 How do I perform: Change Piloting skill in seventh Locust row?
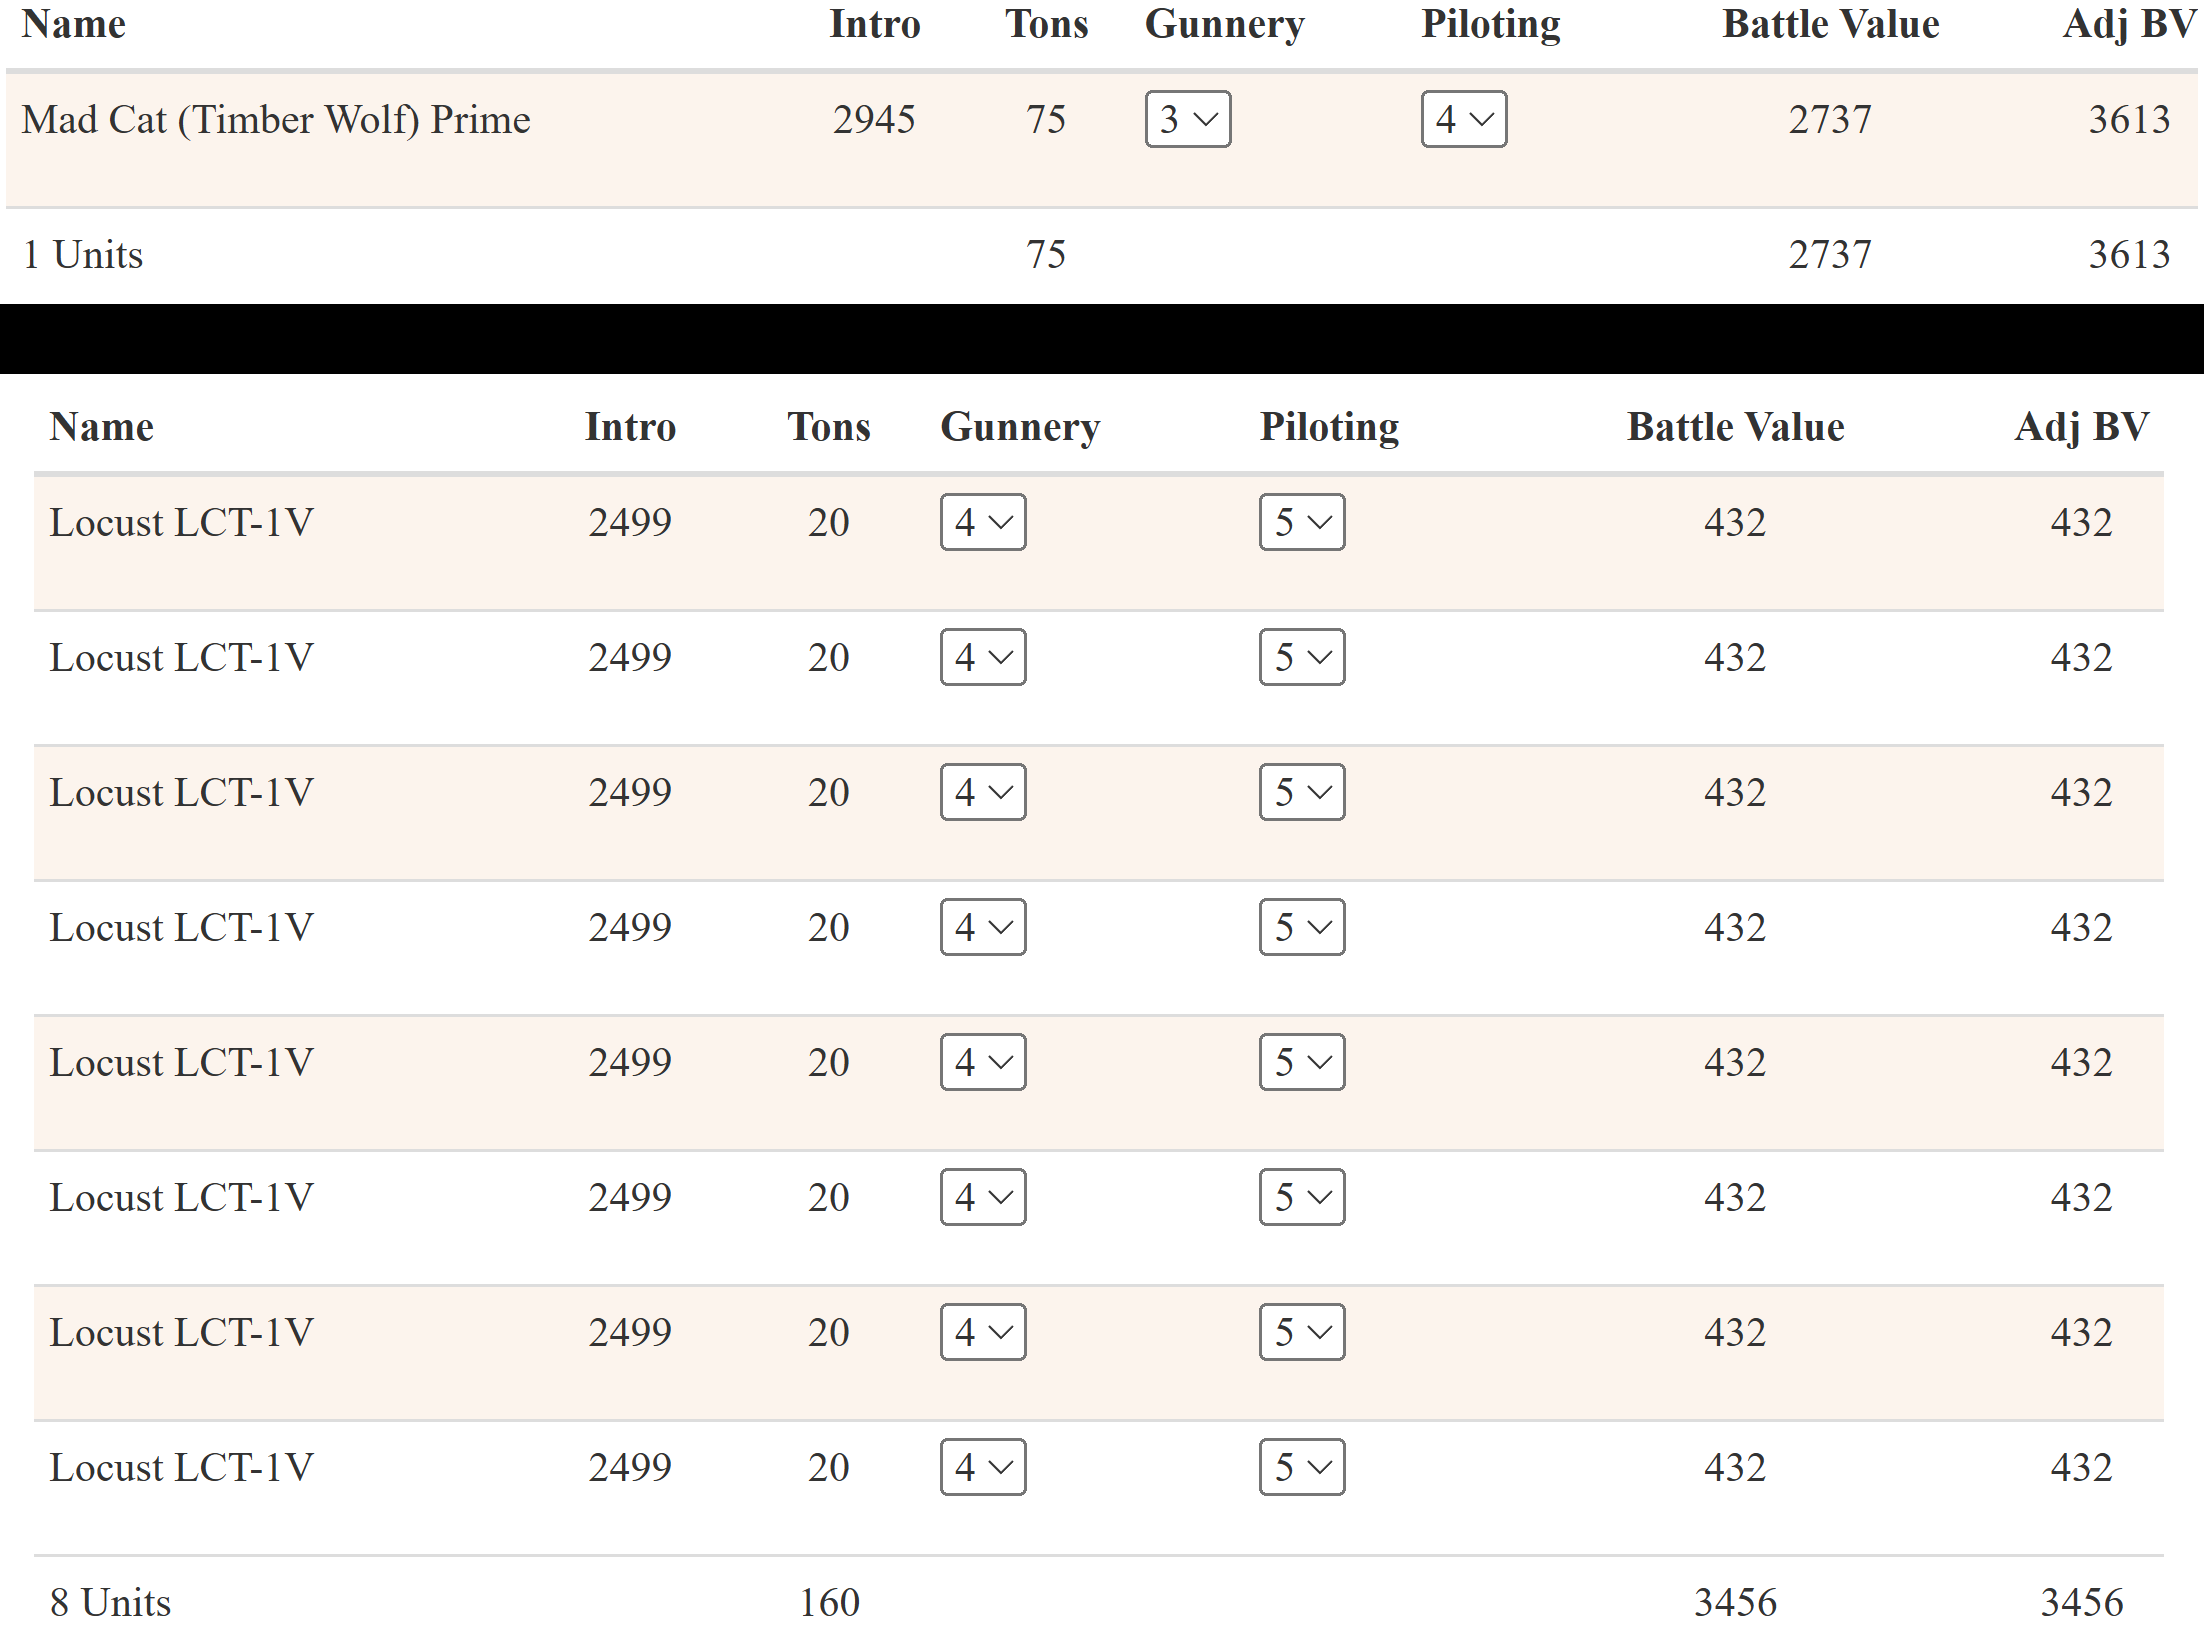pyautogui.click(x=1302, y=1332)
